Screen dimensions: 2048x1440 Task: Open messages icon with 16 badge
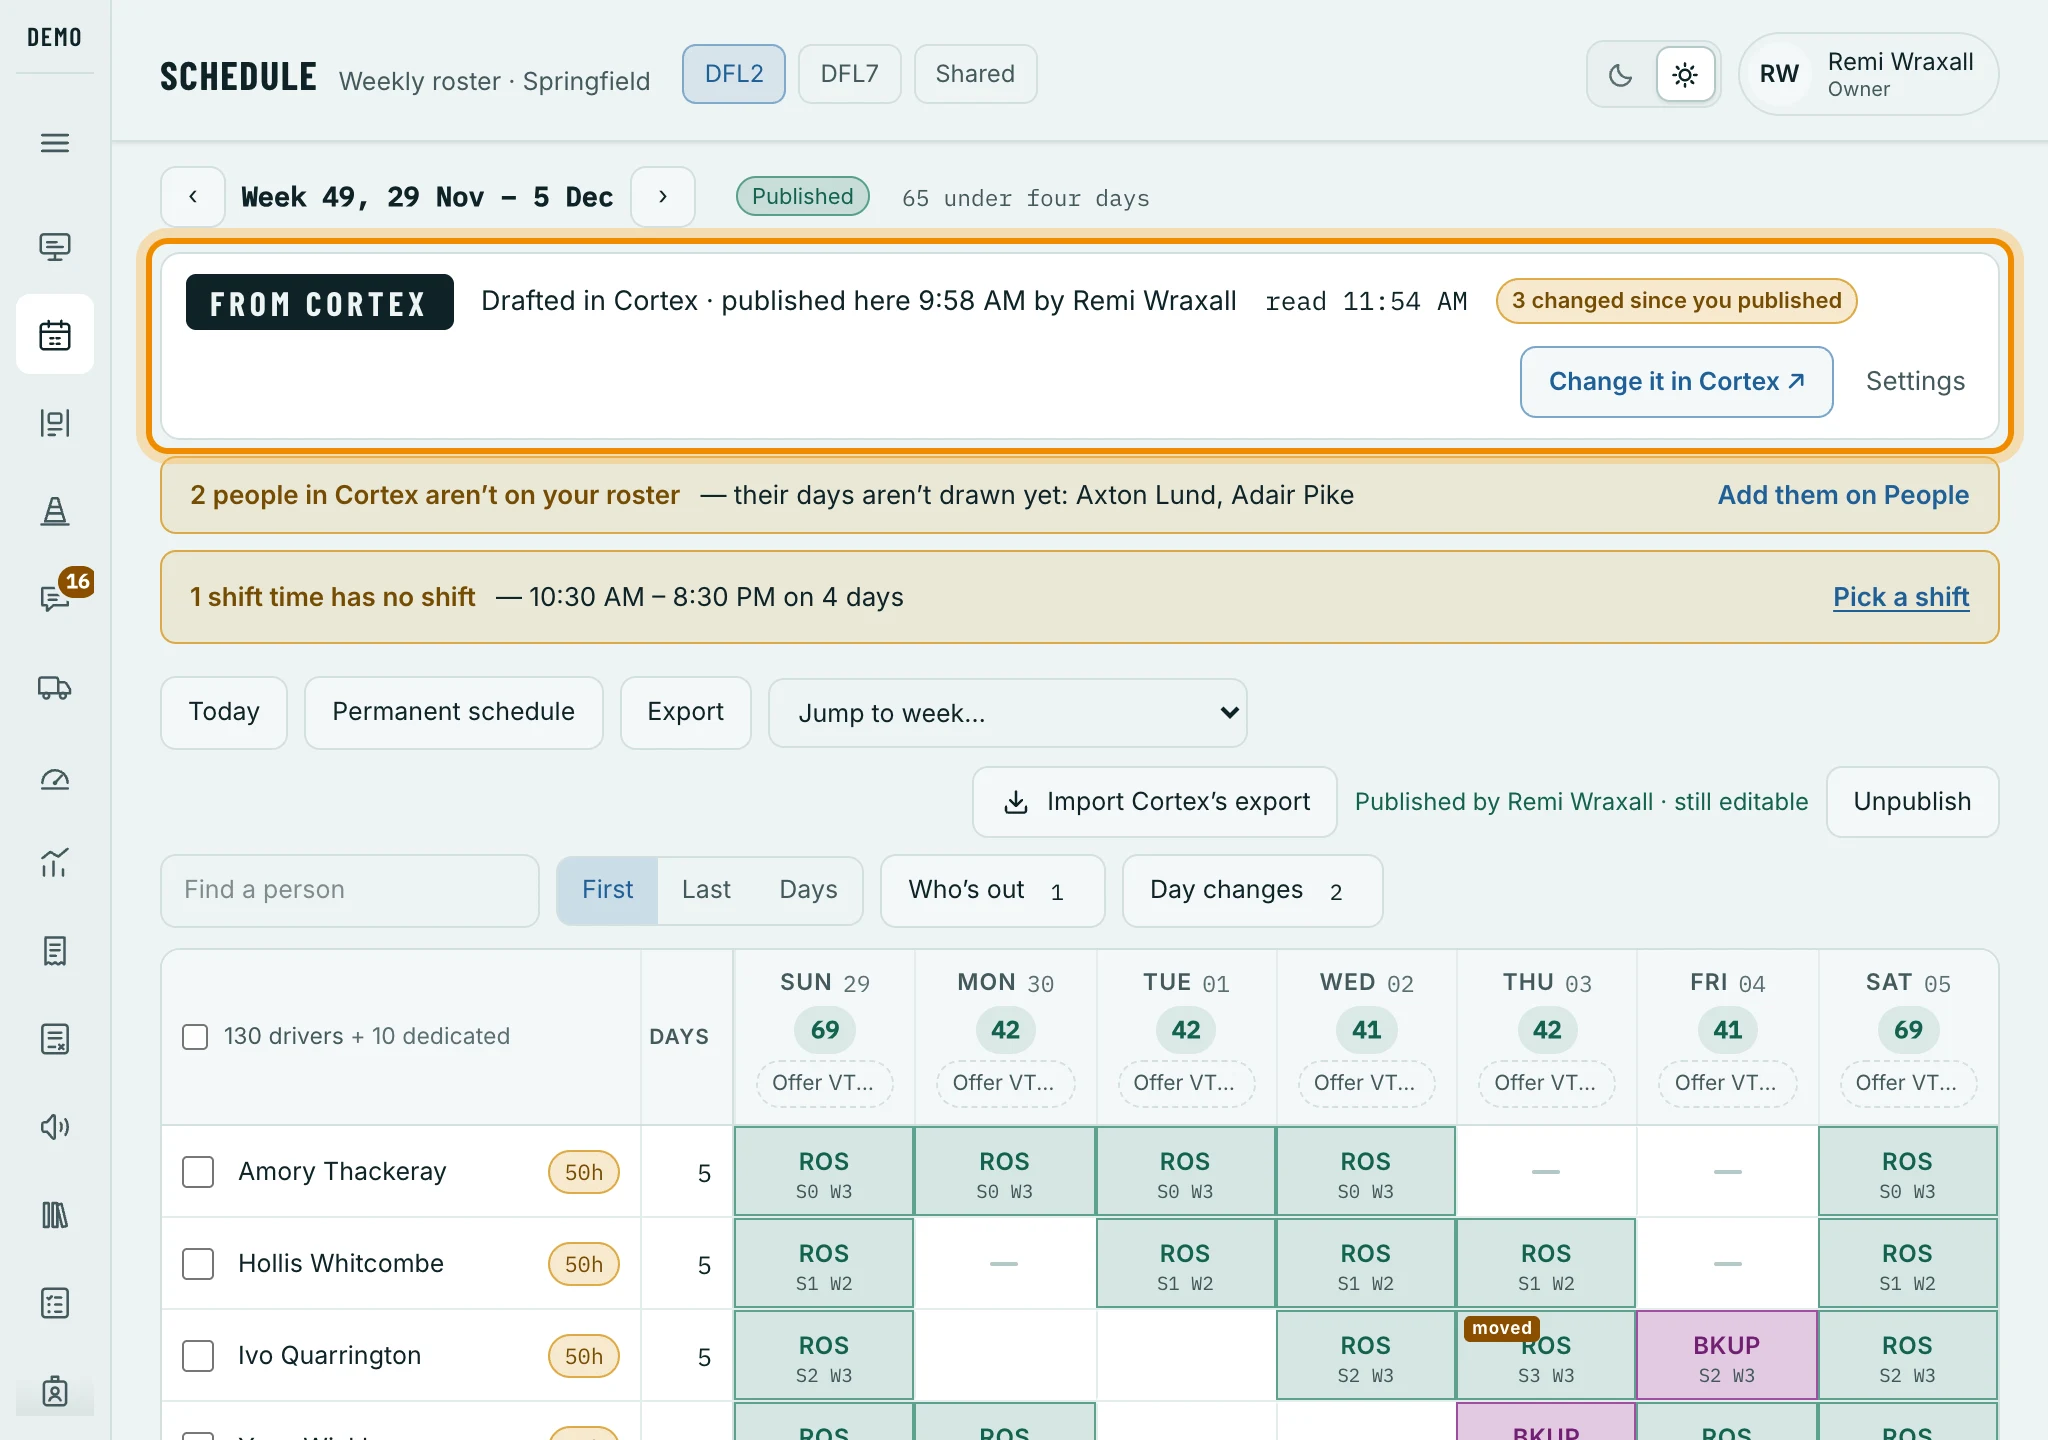click(x=55, y=599)
